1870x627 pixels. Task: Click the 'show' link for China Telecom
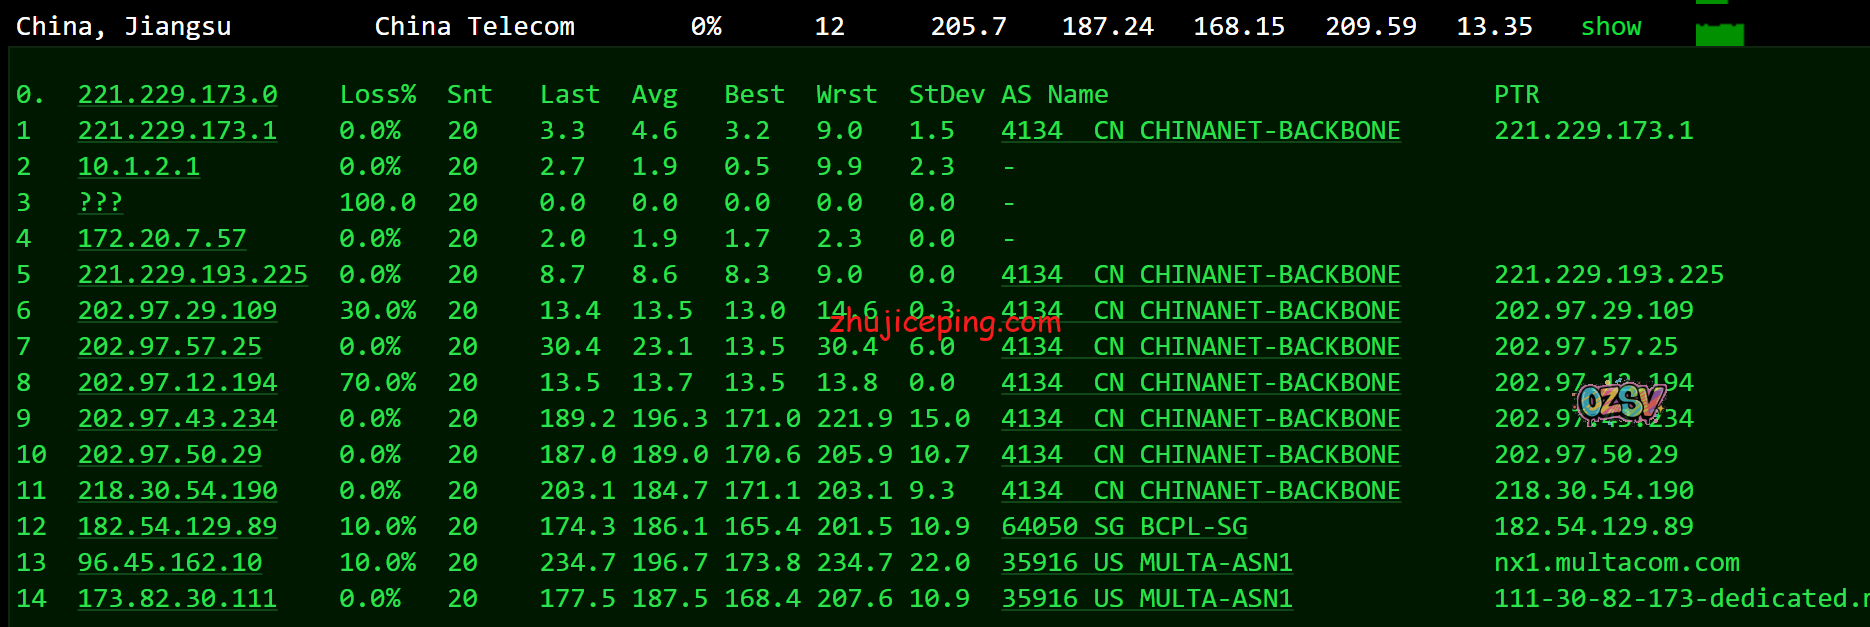coord(1610,27)
